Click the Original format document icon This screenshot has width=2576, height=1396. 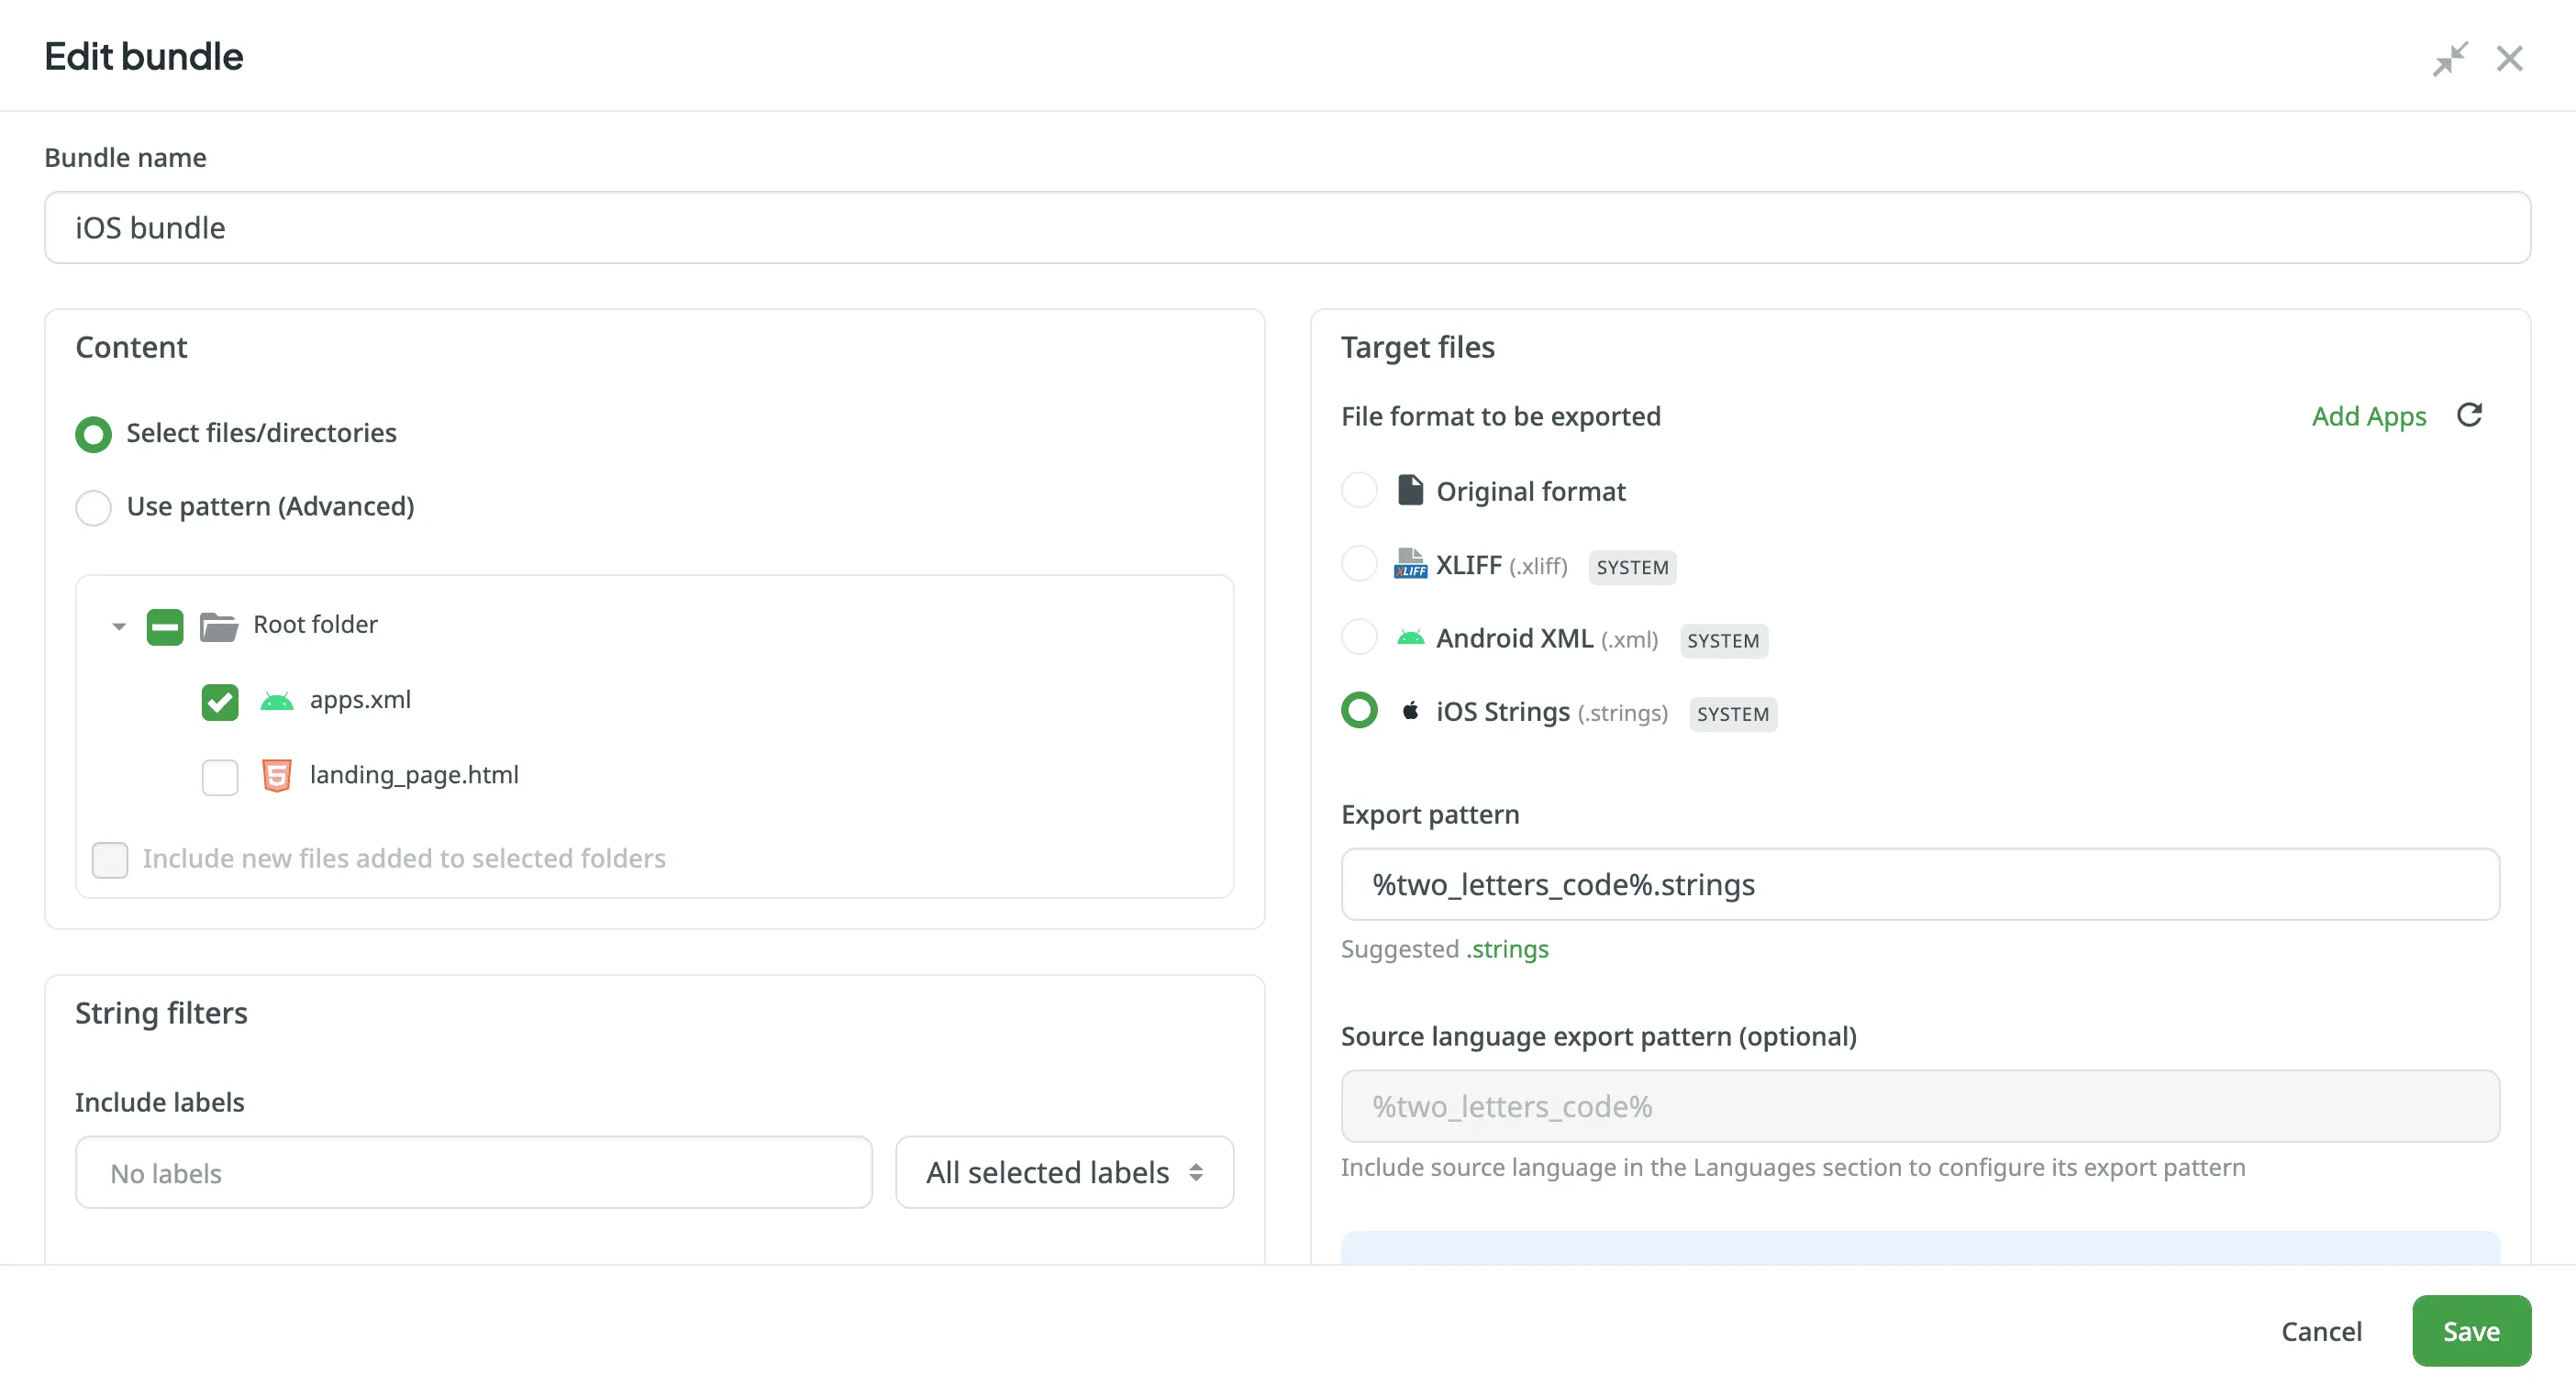[x=1410, y=491]
